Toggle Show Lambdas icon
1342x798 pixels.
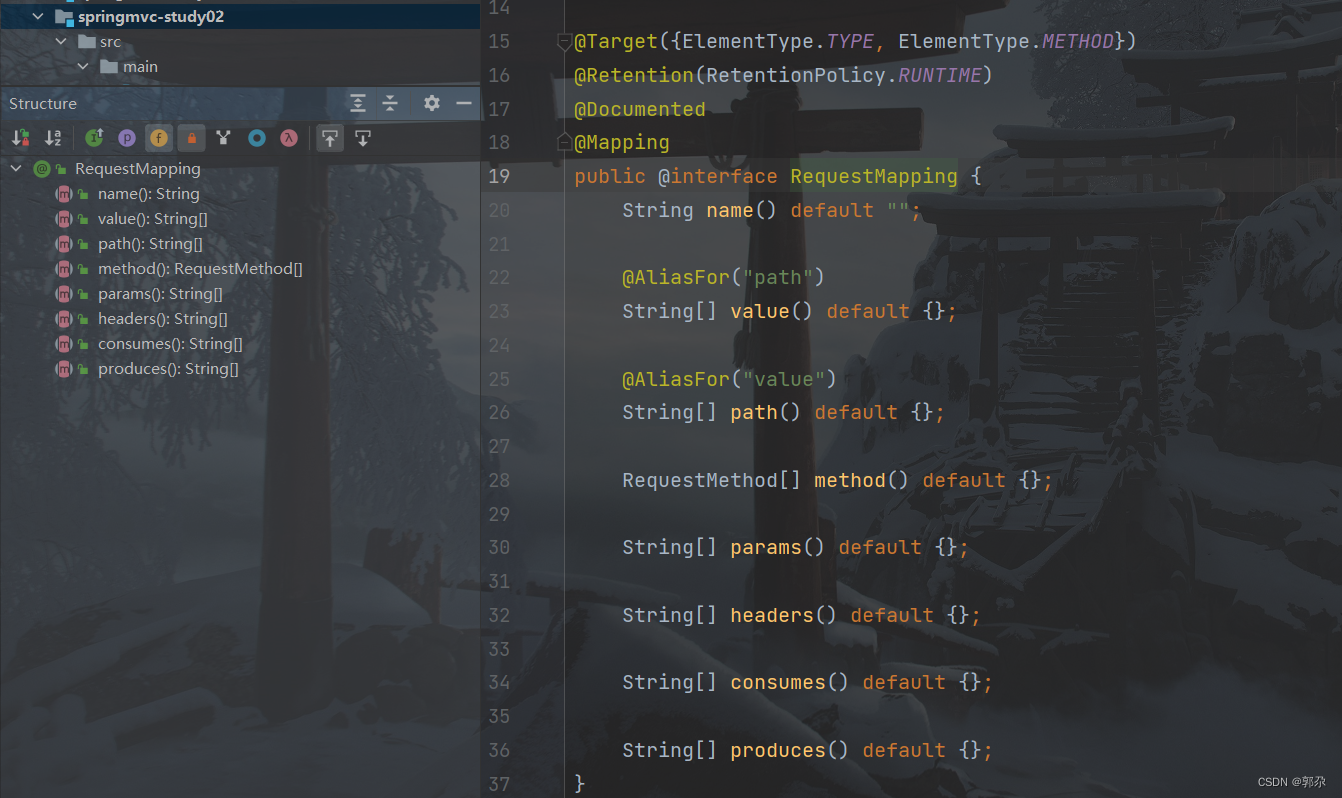tap(289, 138)
